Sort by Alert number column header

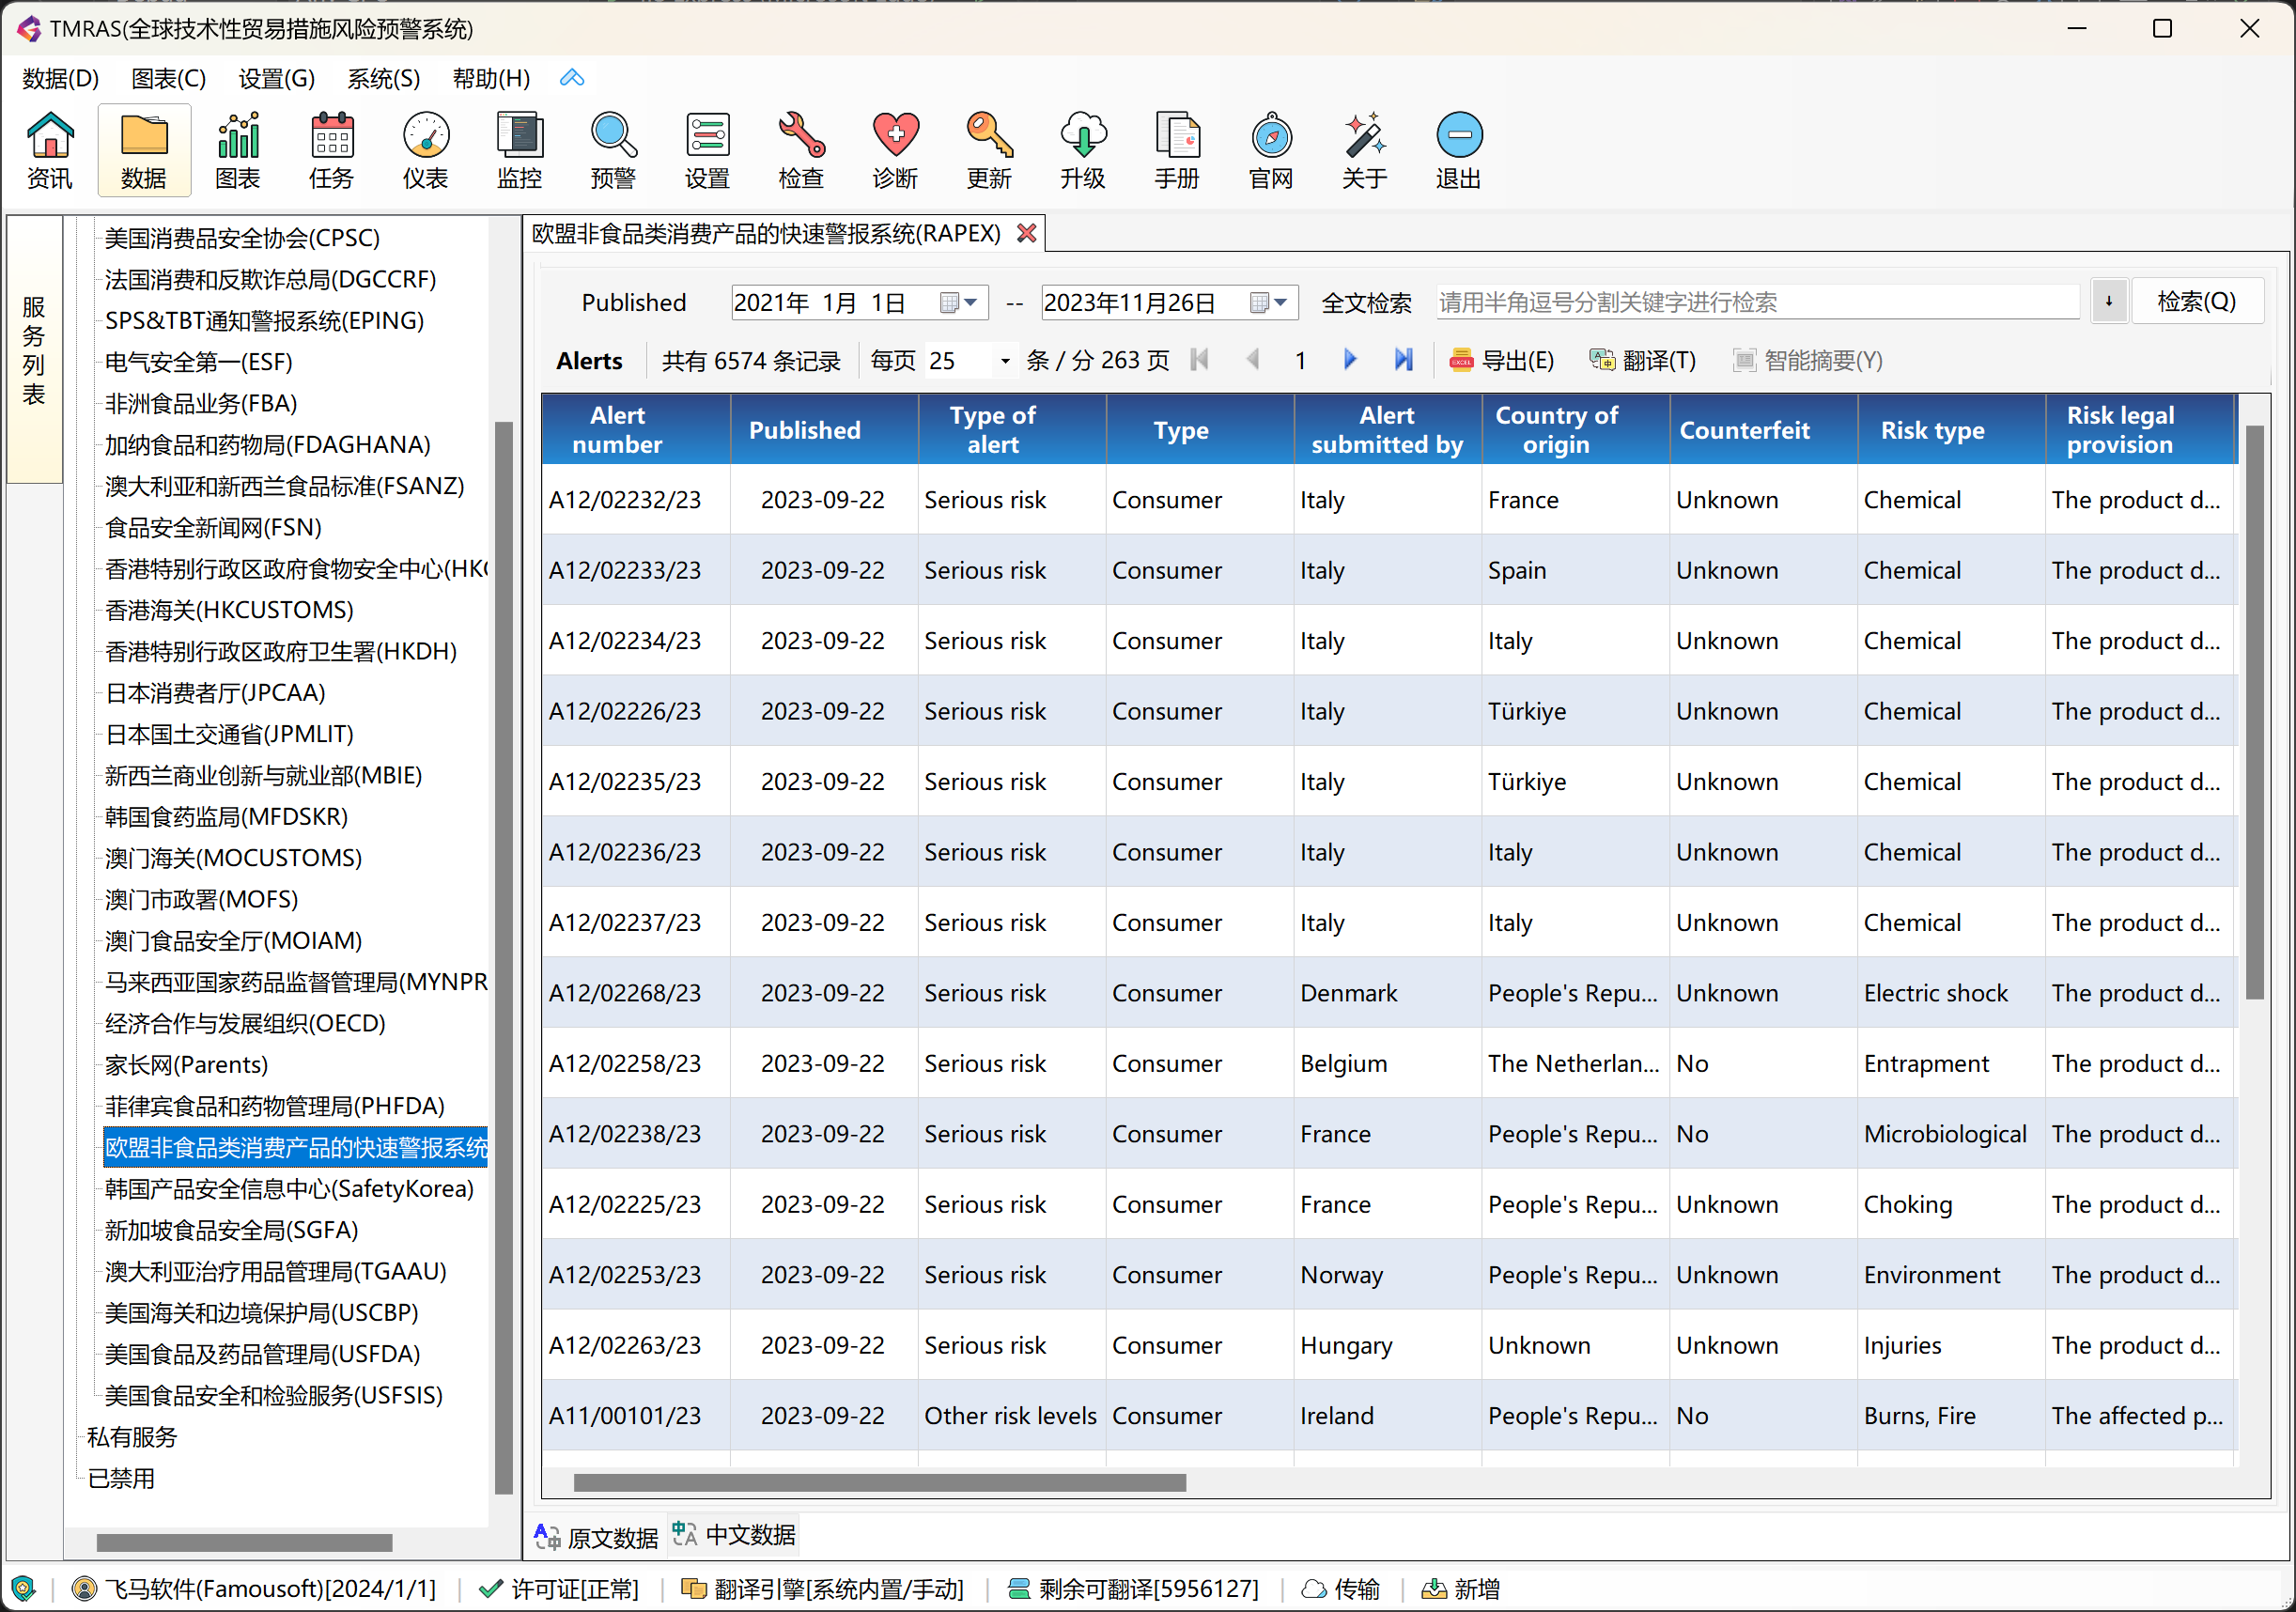point(636,429)
